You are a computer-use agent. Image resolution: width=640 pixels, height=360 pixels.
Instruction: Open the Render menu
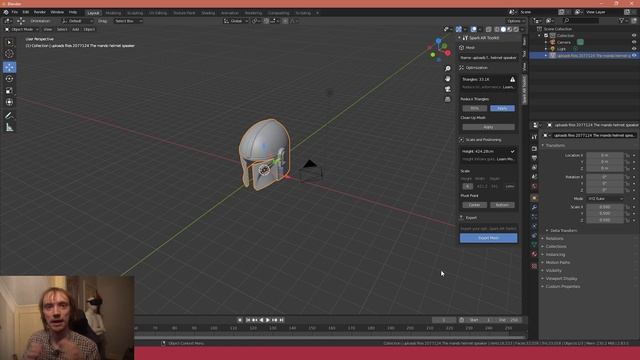tap(40, 12)
